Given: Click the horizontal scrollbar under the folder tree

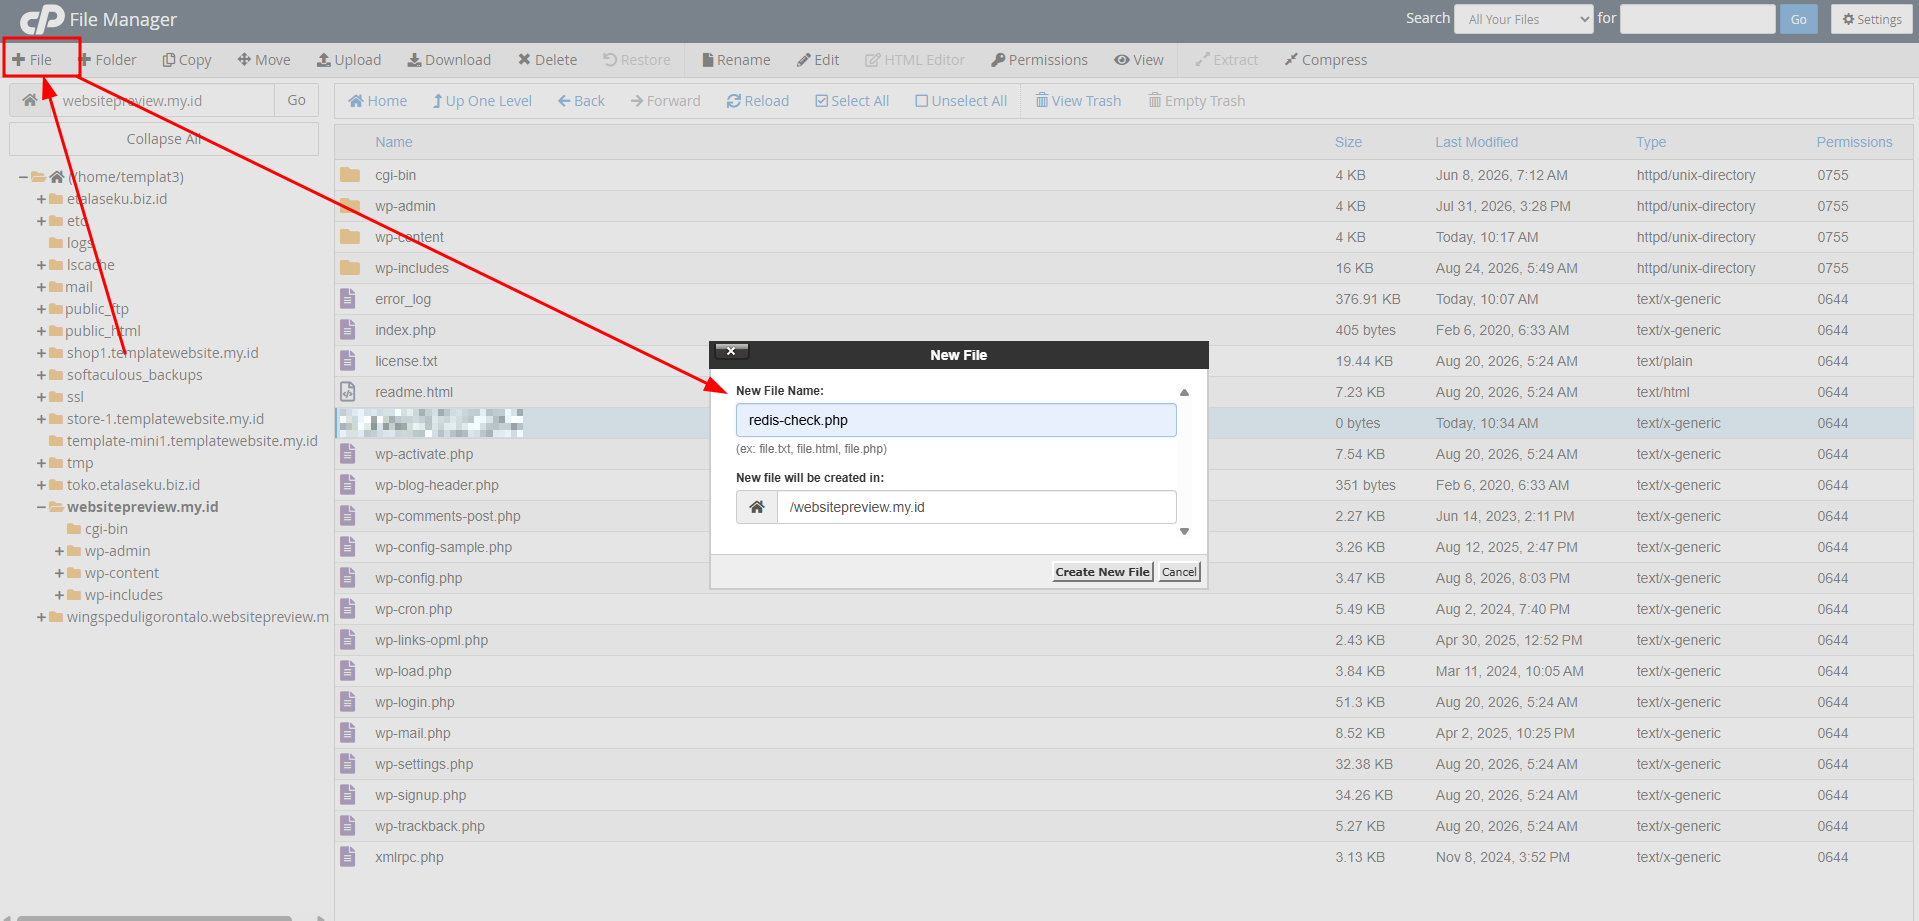Looking at the screenshot, I should tap(155, 917).
